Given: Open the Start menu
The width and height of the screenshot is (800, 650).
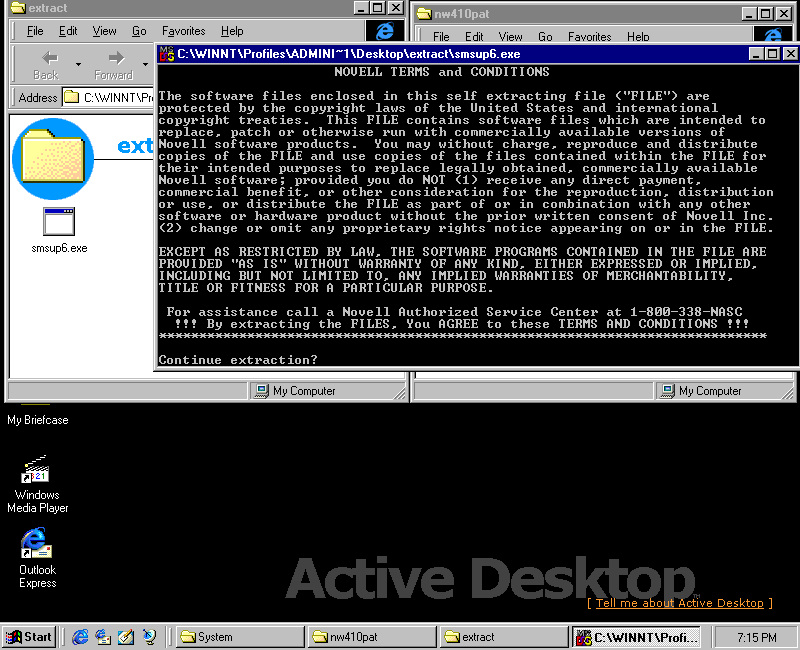Looking at the screenshot, I should click(29, 637).
